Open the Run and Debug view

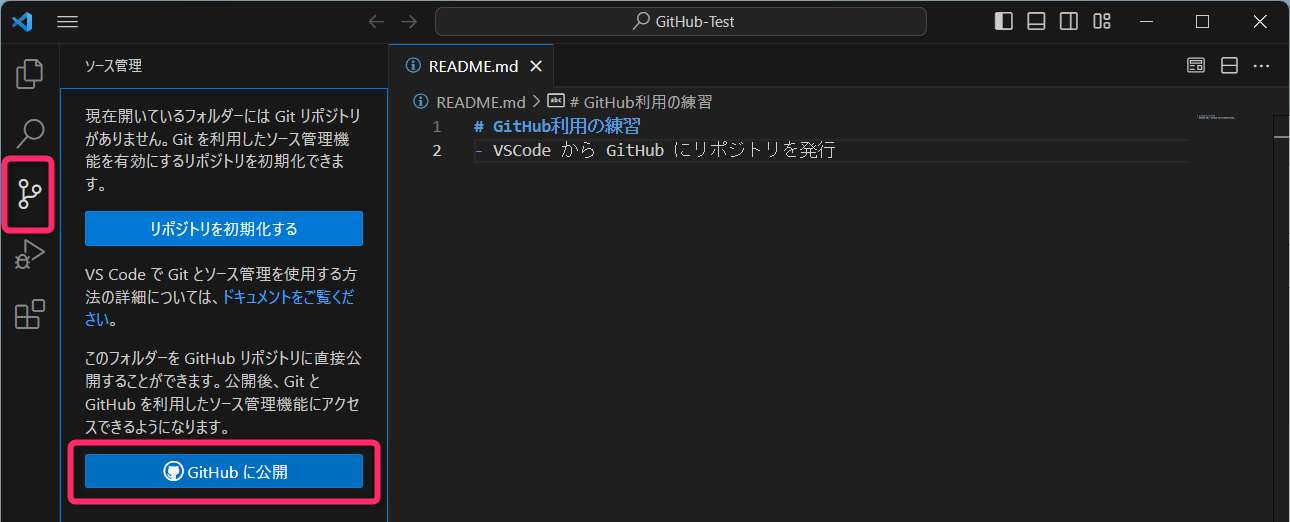(30, 255)
